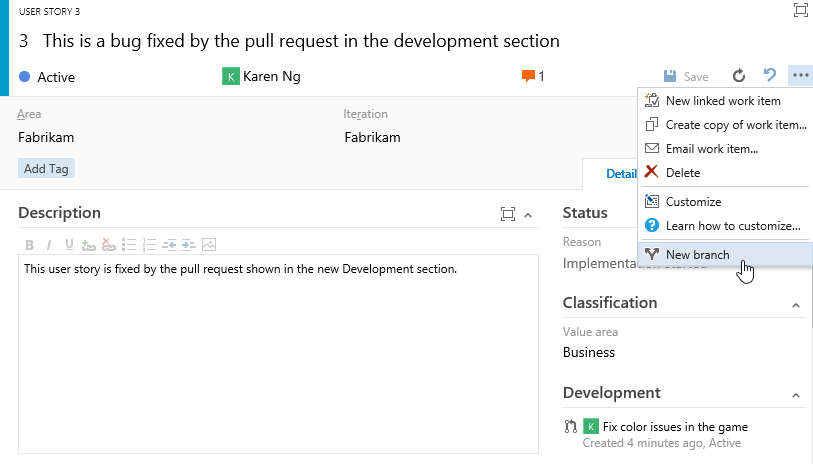Collapse the Description section
Image resolution: width=813 pixels, height=464 pixels.
click(528, 215)
